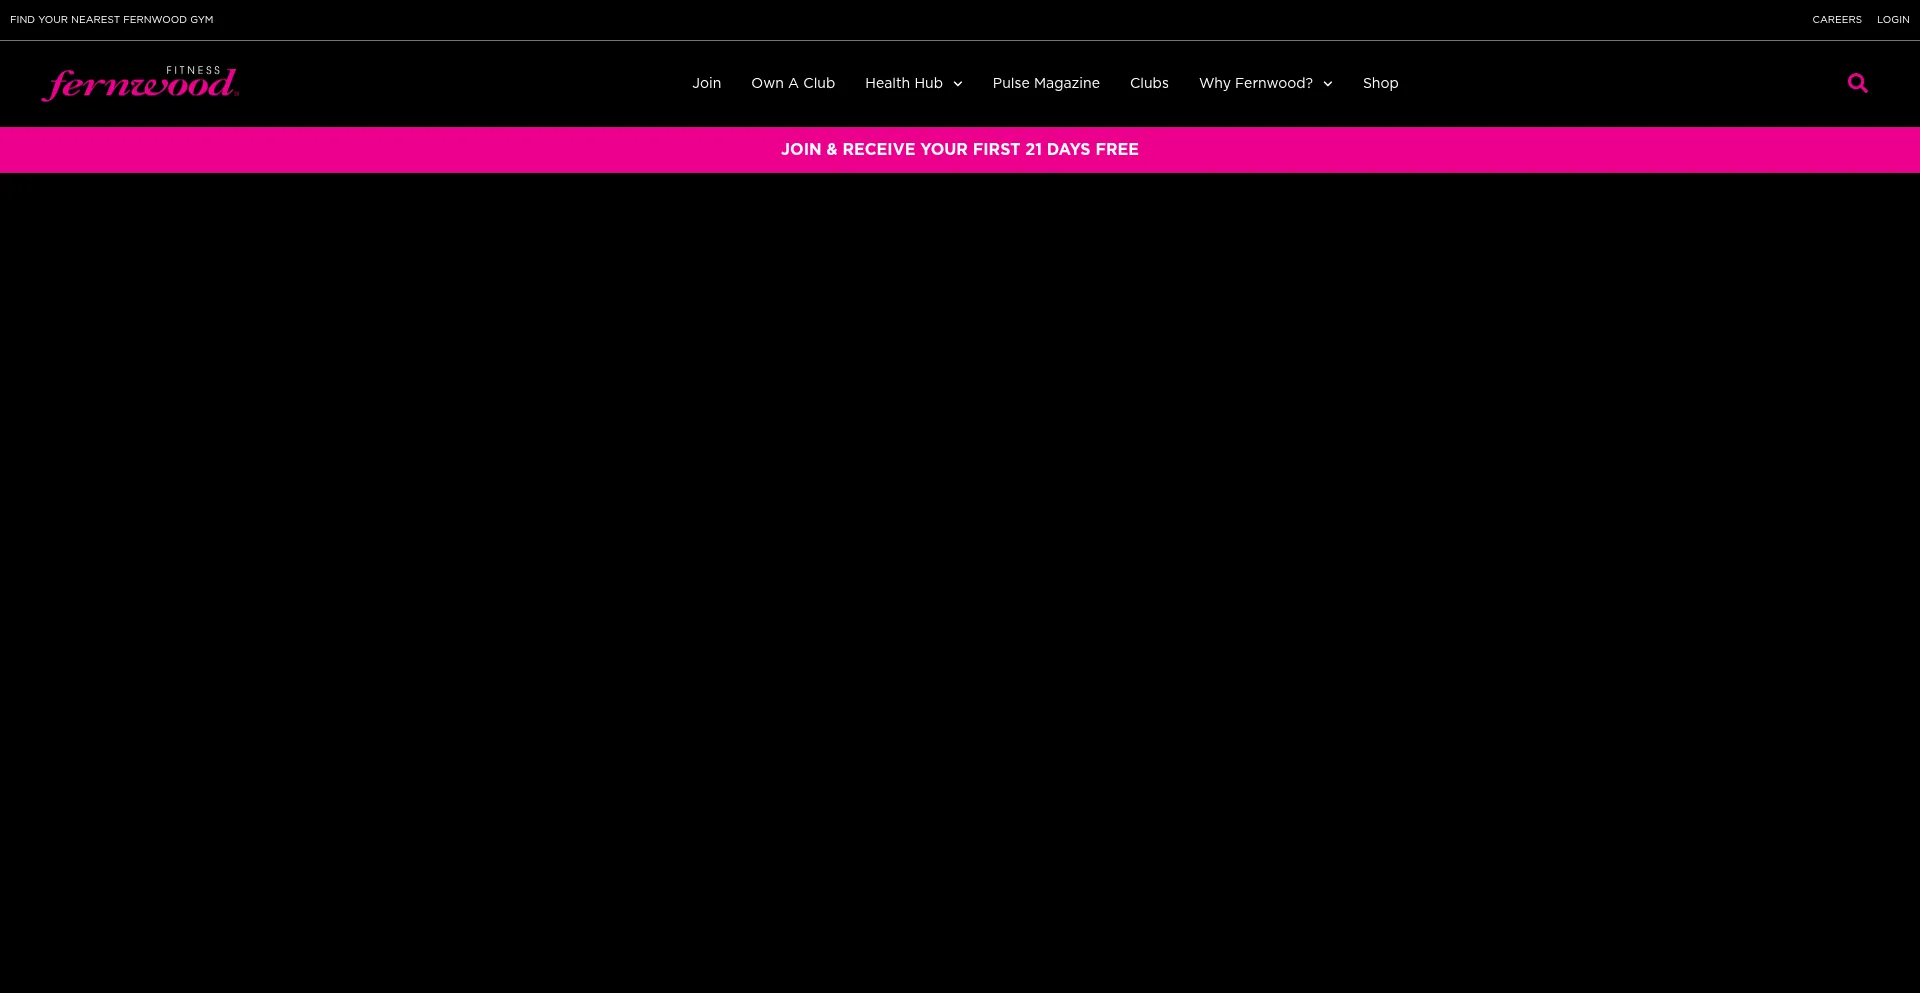Select the Health Hub menu label

[904, 83]
